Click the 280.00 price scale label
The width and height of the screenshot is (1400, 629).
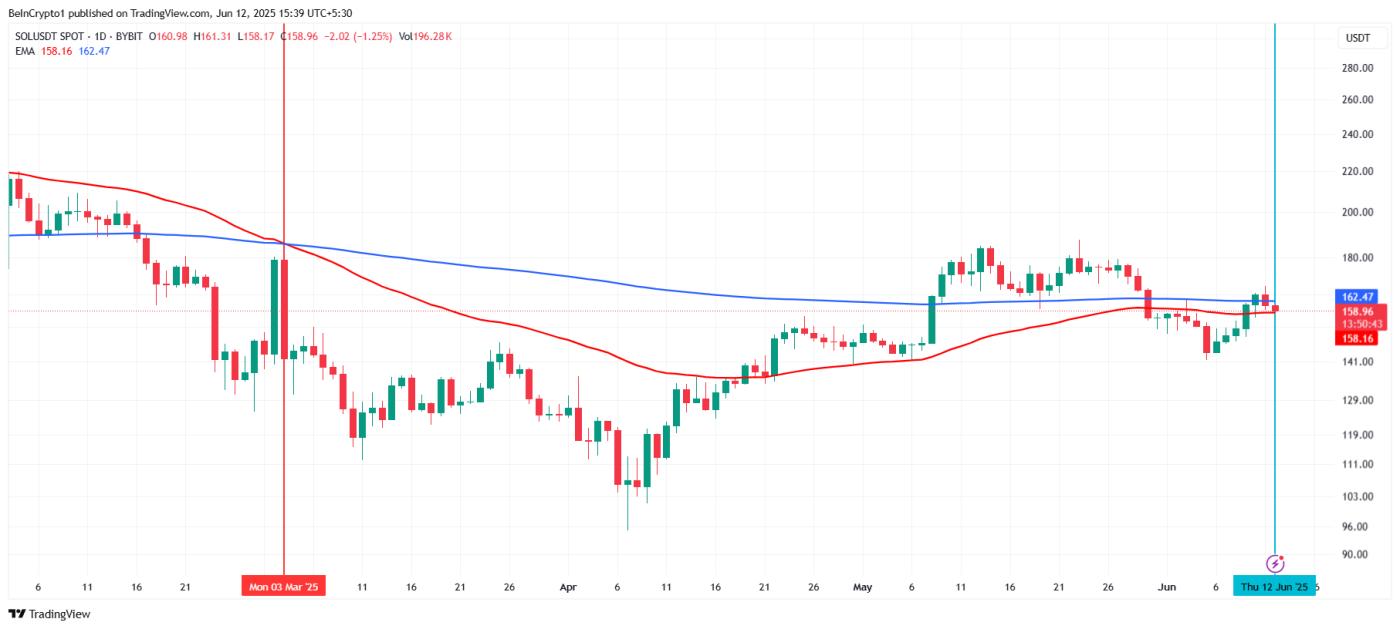pos(1357,68)
